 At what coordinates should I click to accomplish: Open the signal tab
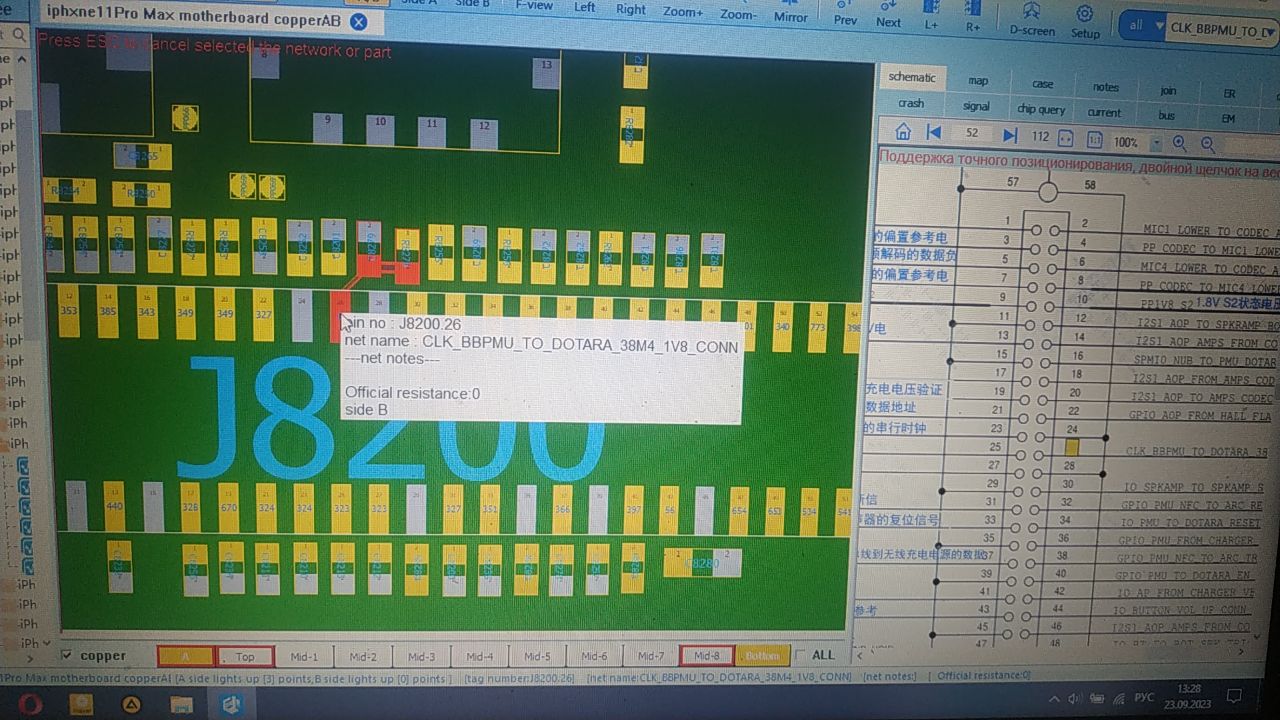pos(976,106)
